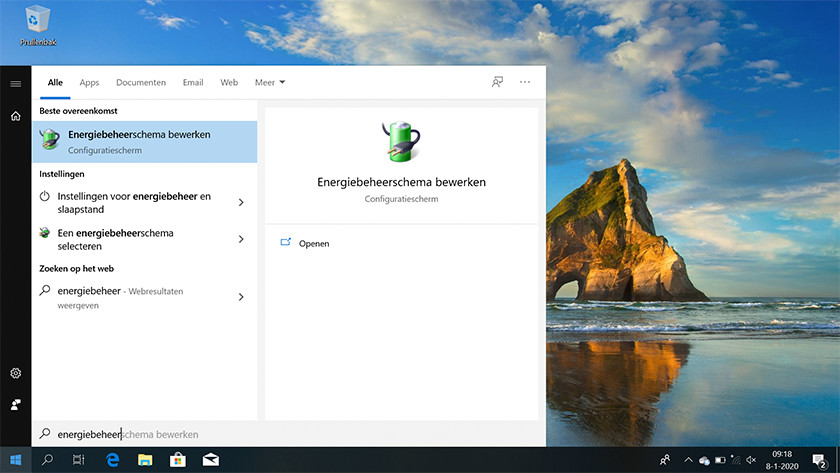This screenshot has height=473, width=840.
Task: Open Microsoft Store from the taskbar
Action: point(178,460)
